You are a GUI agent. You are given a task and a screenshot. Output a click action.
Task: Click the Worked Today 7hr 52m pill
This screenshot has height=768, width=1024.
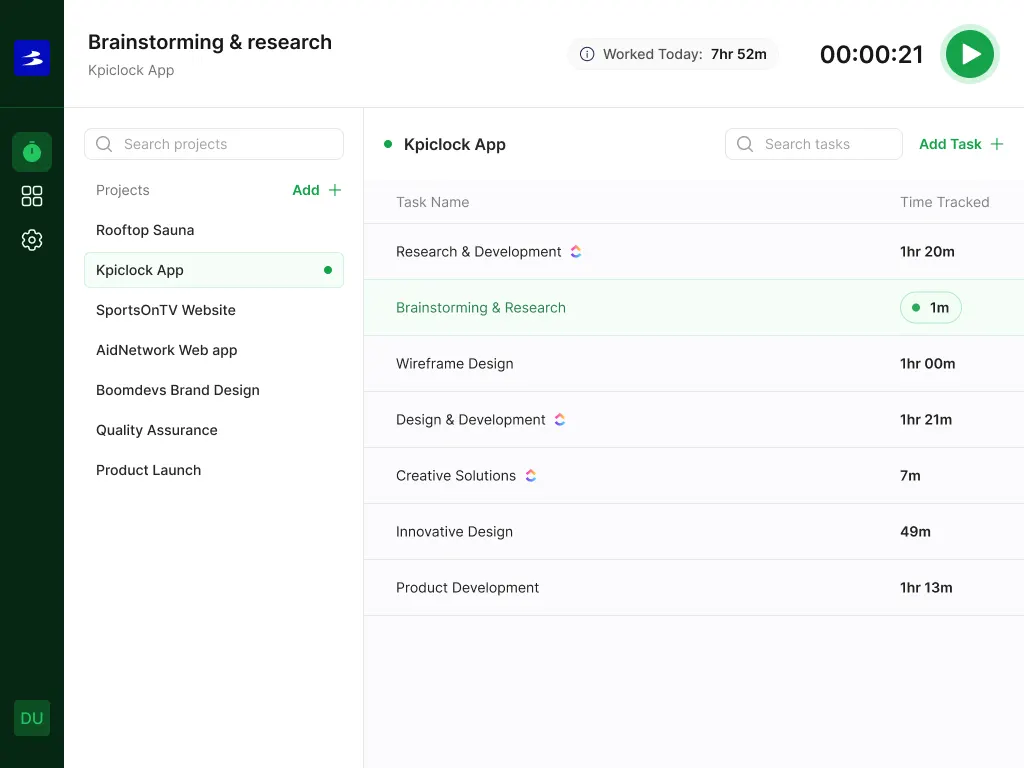click(x=673, y=54)
